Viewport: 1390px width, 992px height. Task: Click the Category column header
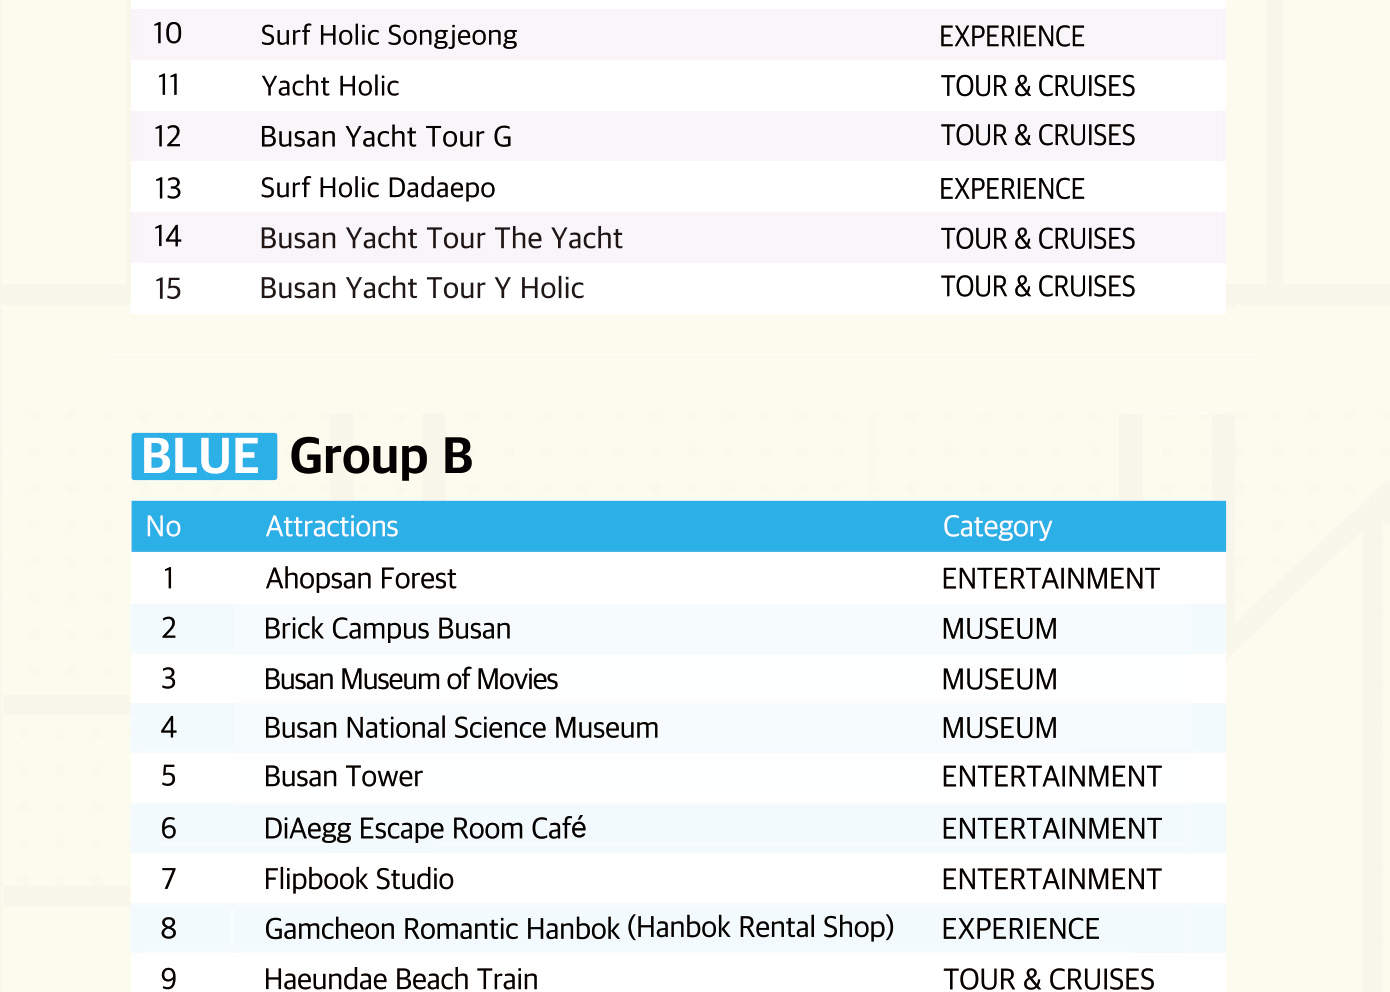(x=997, y=526)
